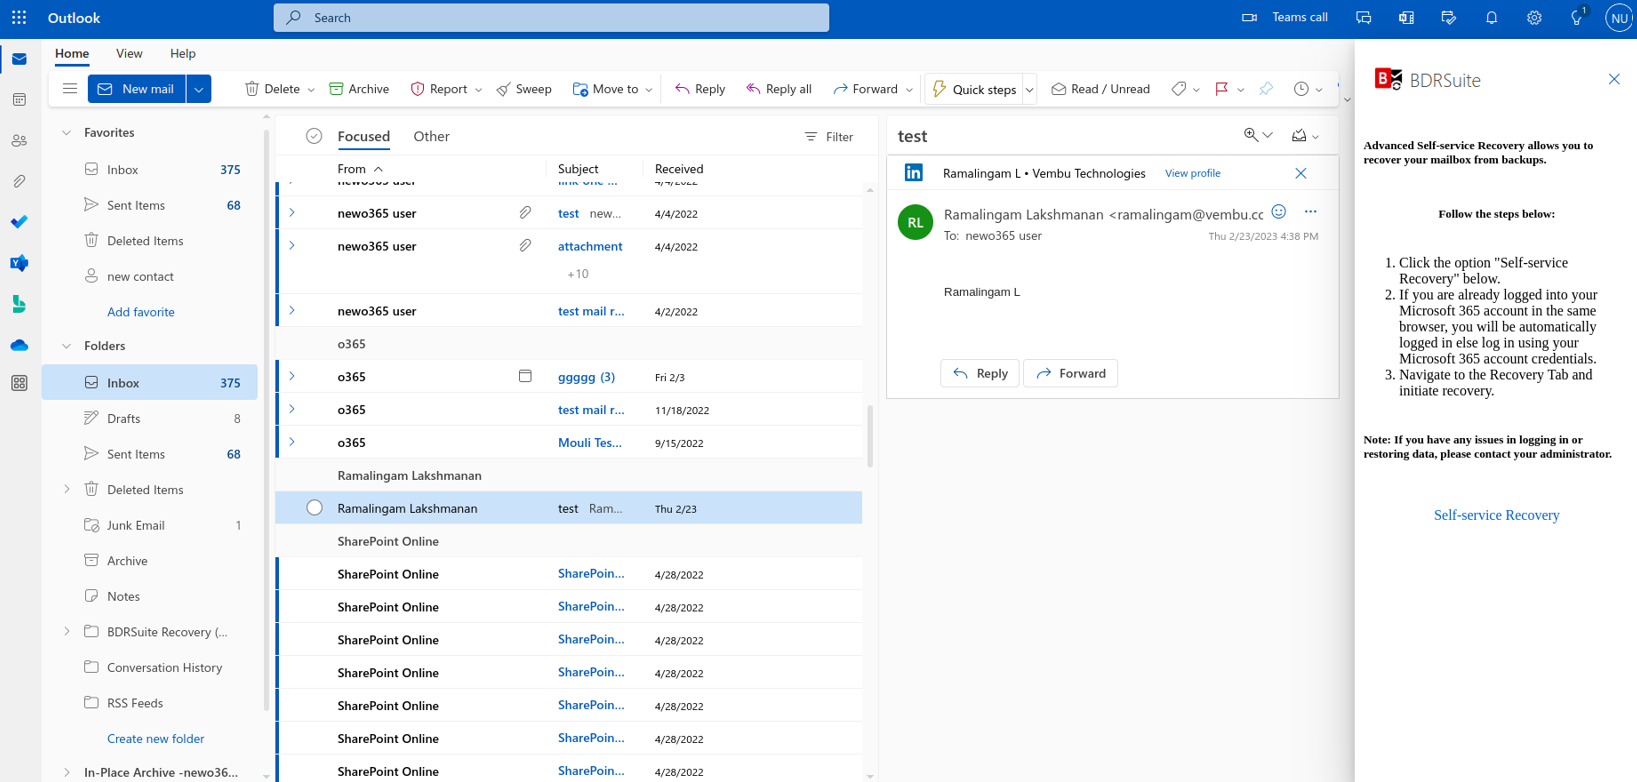Toggle select-all circle above message list

tap(314, 136)
